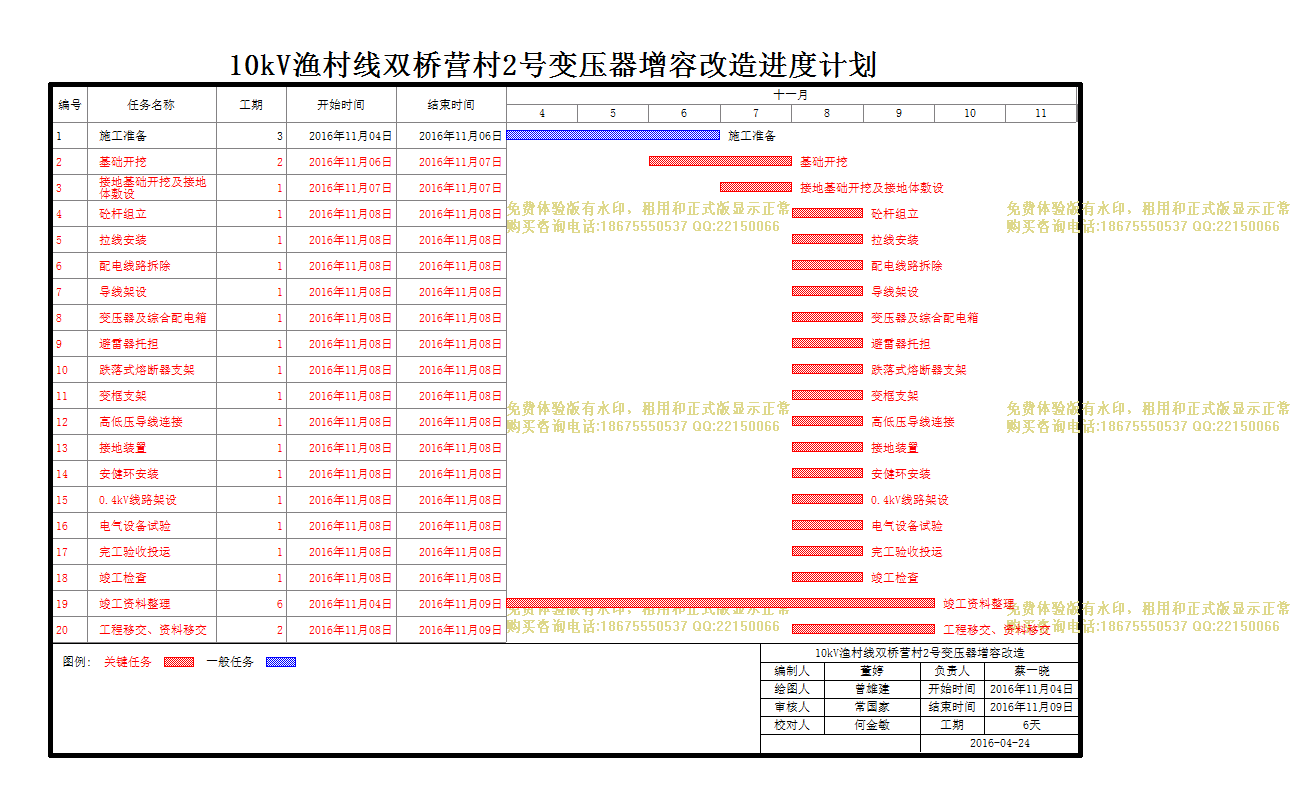Click the 工期 column header in table
Screen dimensions: 1290x804
click(251, 104)
